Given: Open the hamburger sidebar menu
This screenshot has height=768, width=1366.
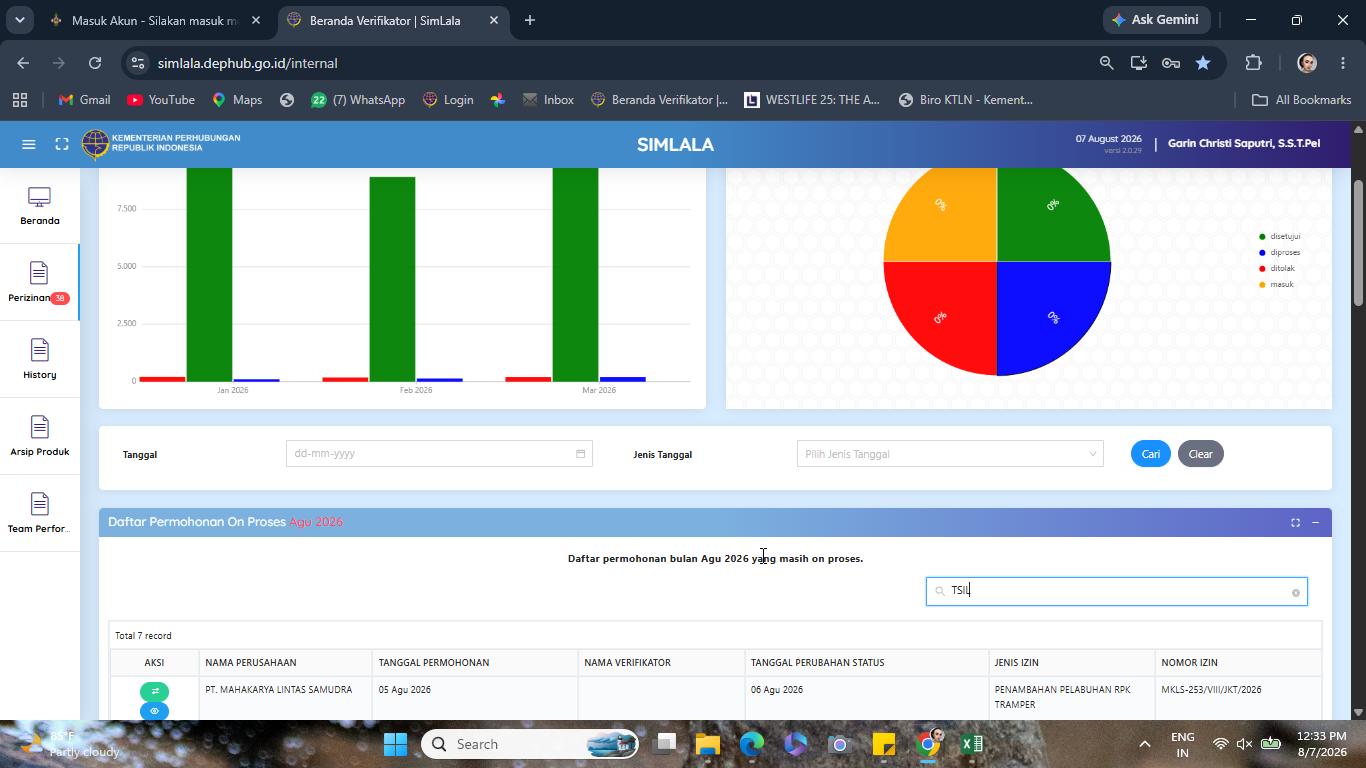Looking at the screenshot, I should tap(29, 144).
